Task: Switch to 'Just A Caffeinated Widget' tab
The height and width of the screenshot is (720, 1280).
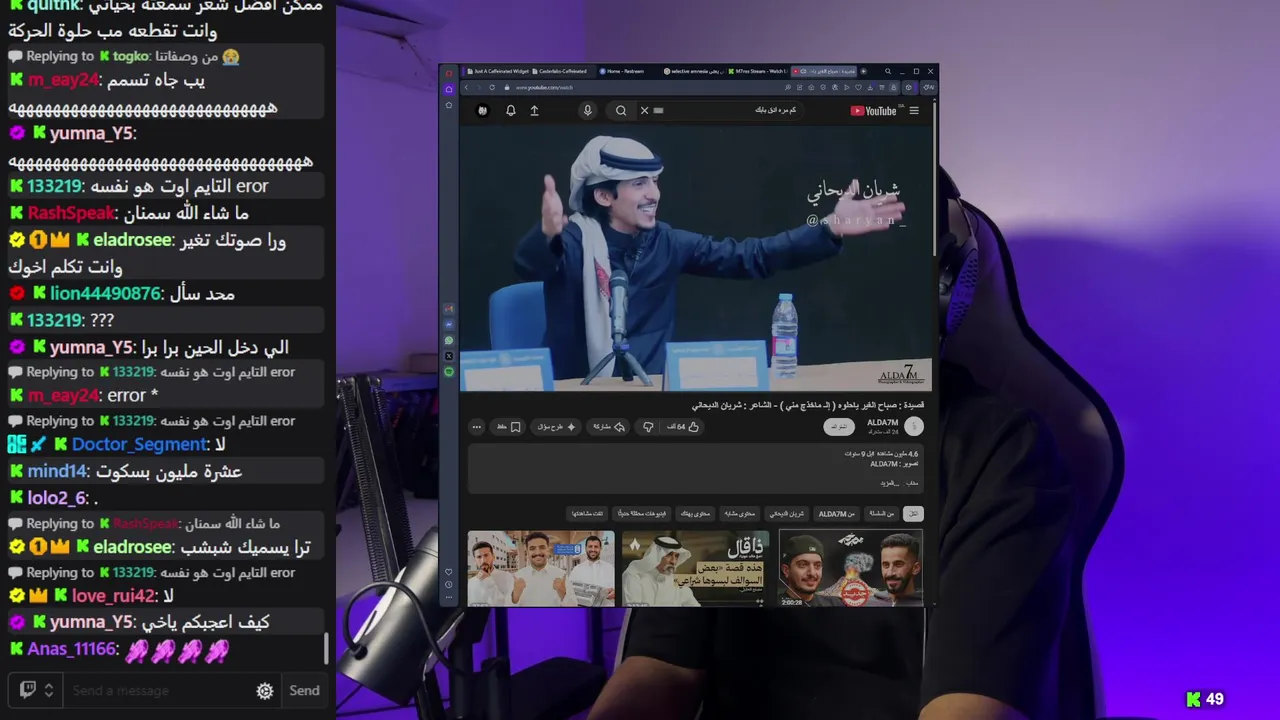Action: coord(500,72)
